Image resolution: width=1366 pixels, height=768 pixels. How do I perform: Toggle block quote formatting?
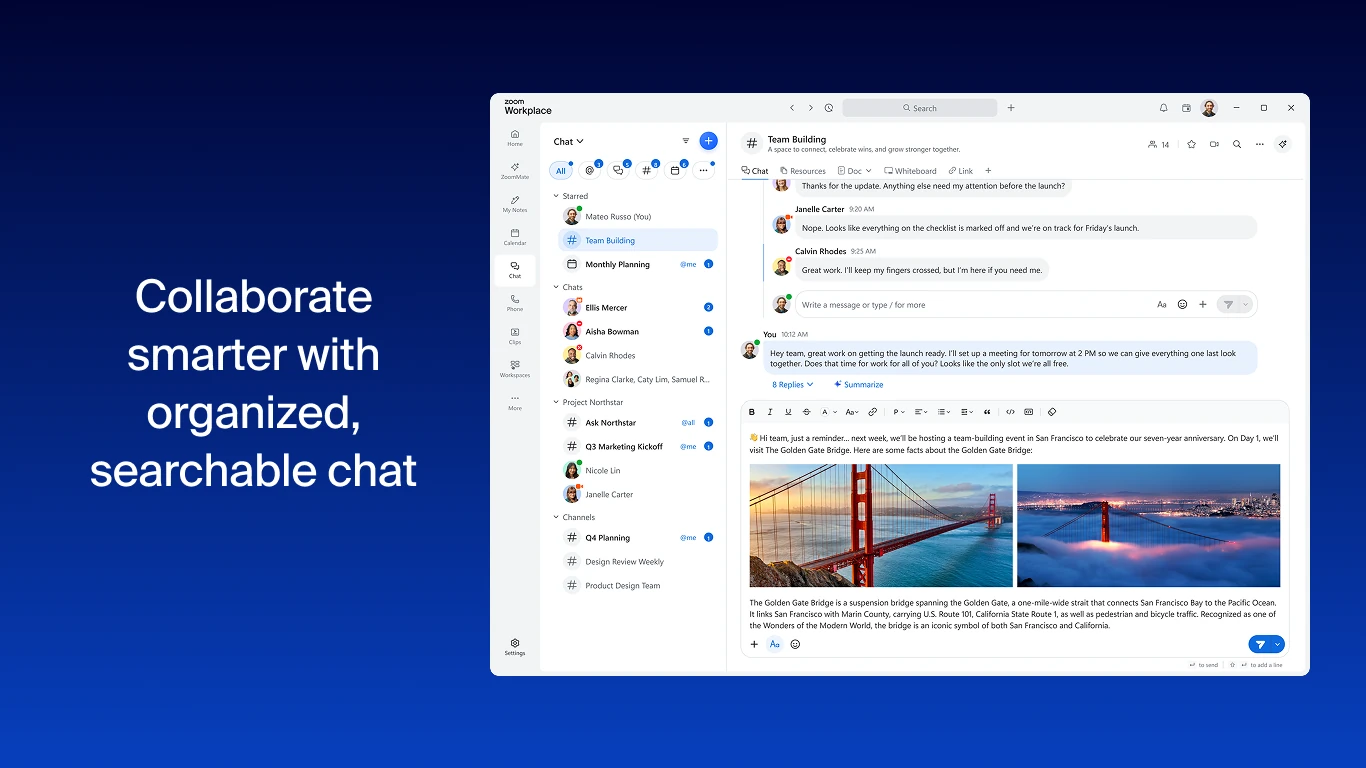coord(988,412)
